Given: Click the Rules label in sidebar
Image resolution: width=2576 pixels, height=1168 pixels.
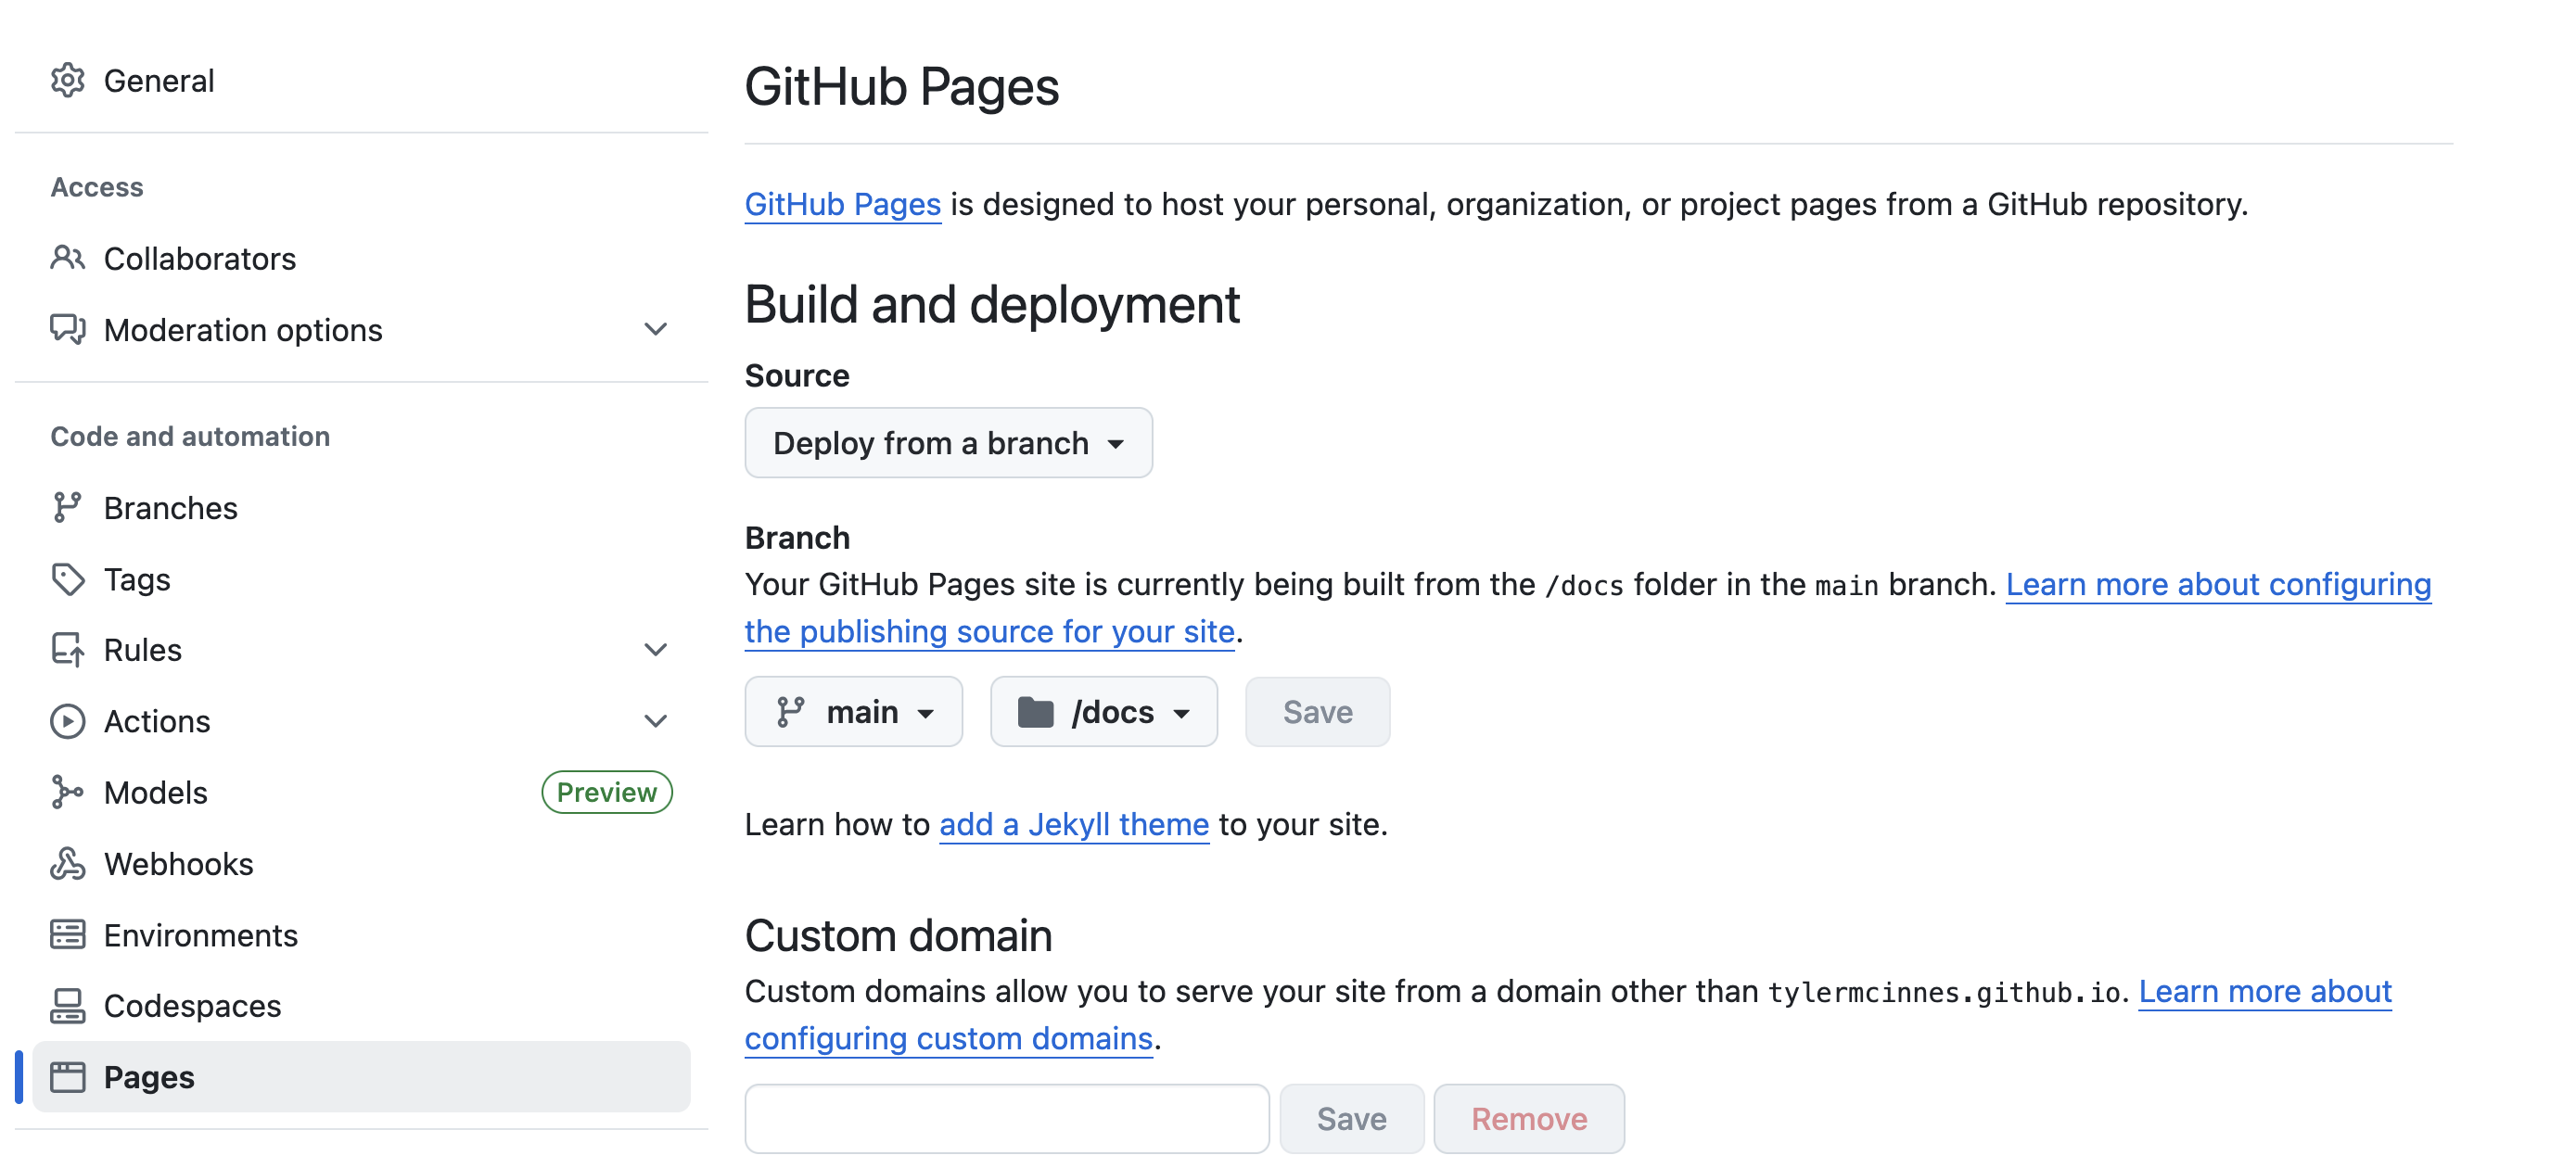Looking at the screenshot, I should coord(143,650).
